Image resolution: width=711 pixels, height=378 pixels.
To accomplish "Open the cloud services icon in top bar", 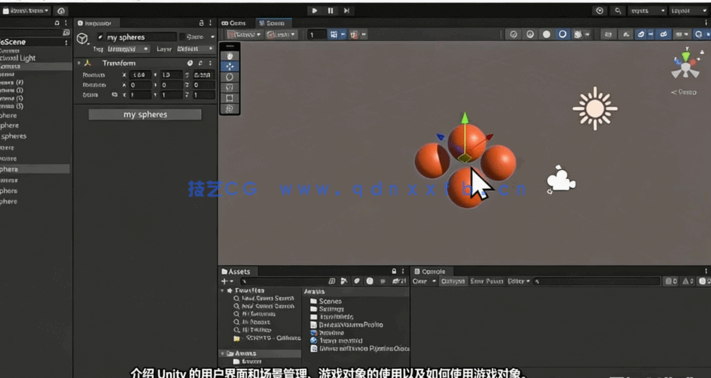I will coord(61,10).
